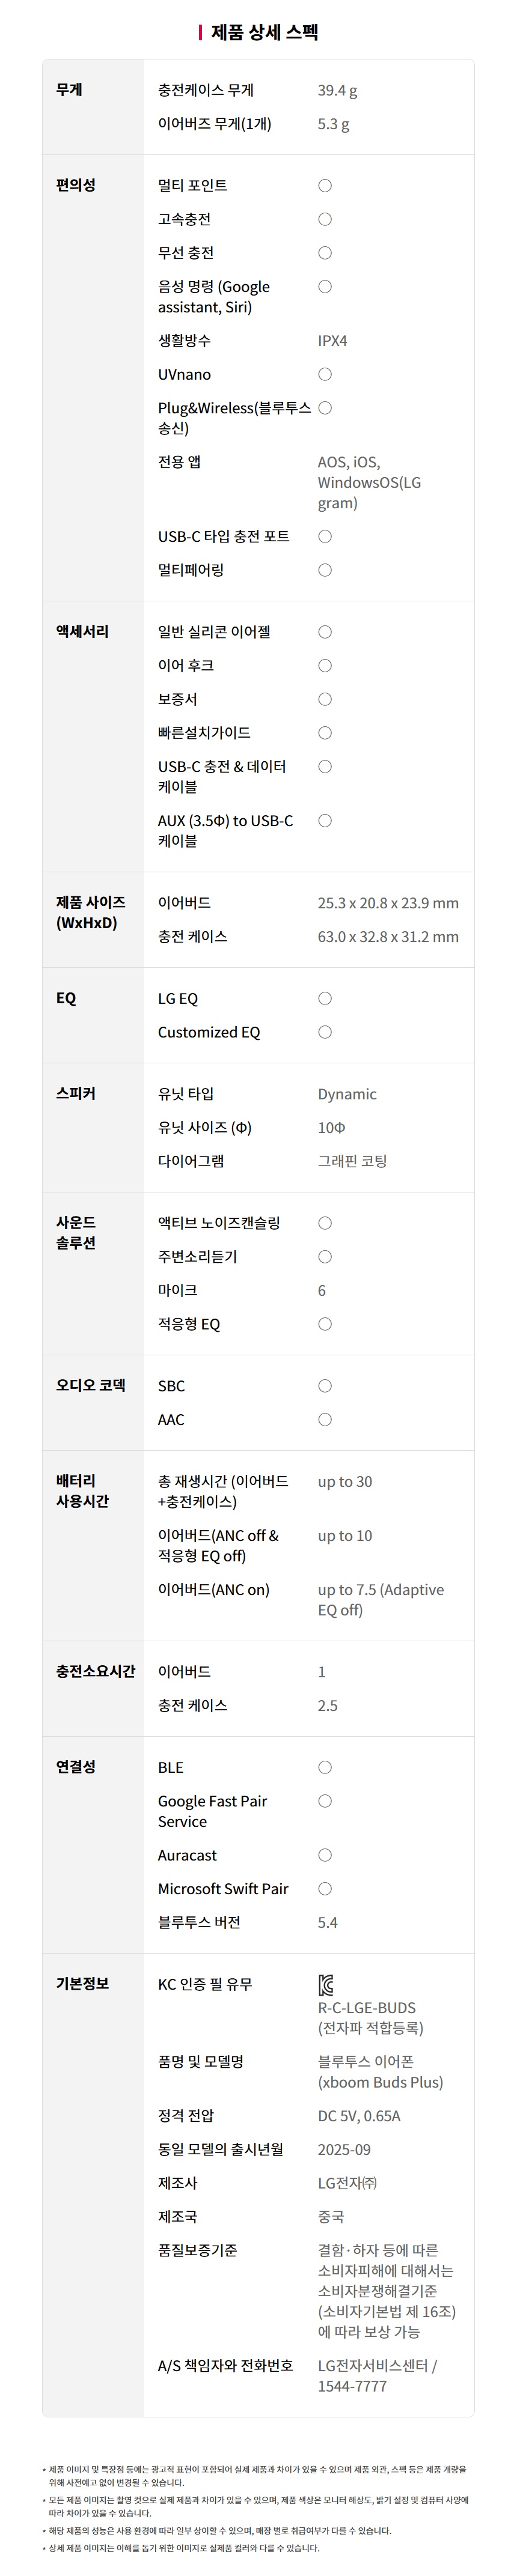The height and width of the screenshot is (2576, 517).
Task: Click the circle mark for Customized EQ
Action: point(325,1032)
